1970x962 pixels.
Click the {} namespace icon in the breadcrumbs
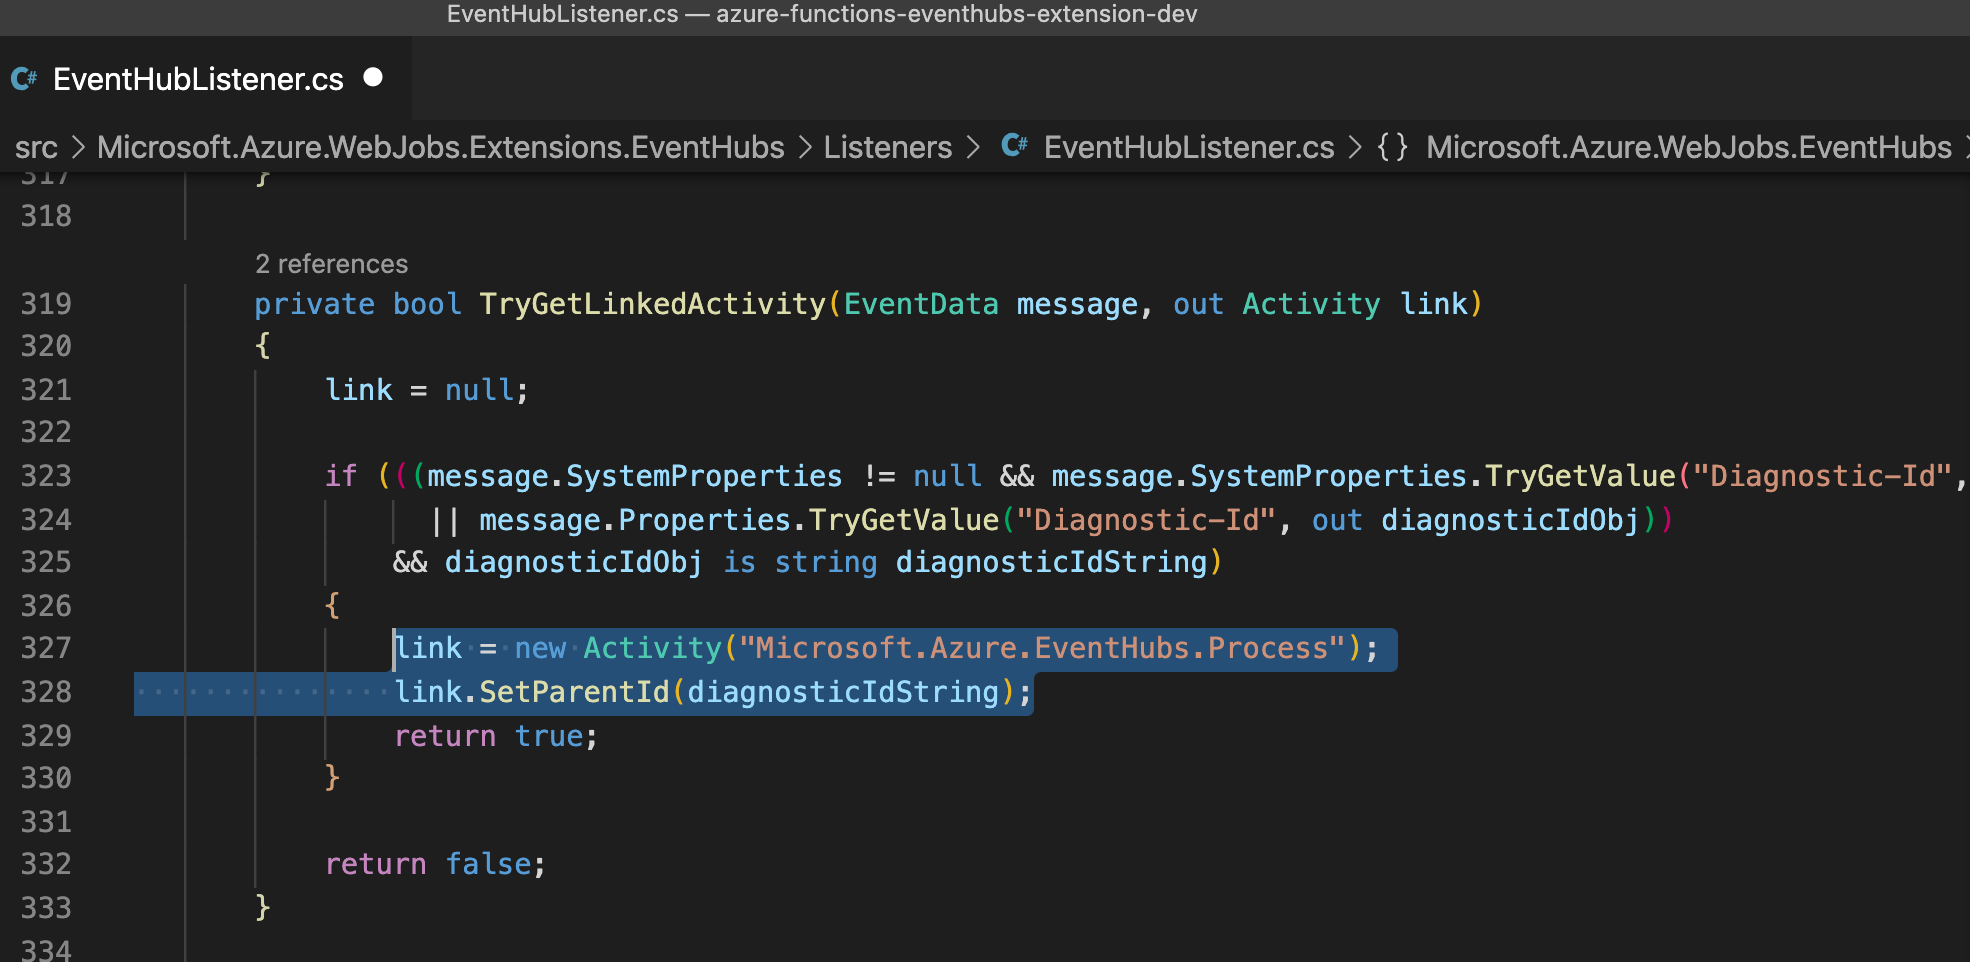(x=1394, y=147)
